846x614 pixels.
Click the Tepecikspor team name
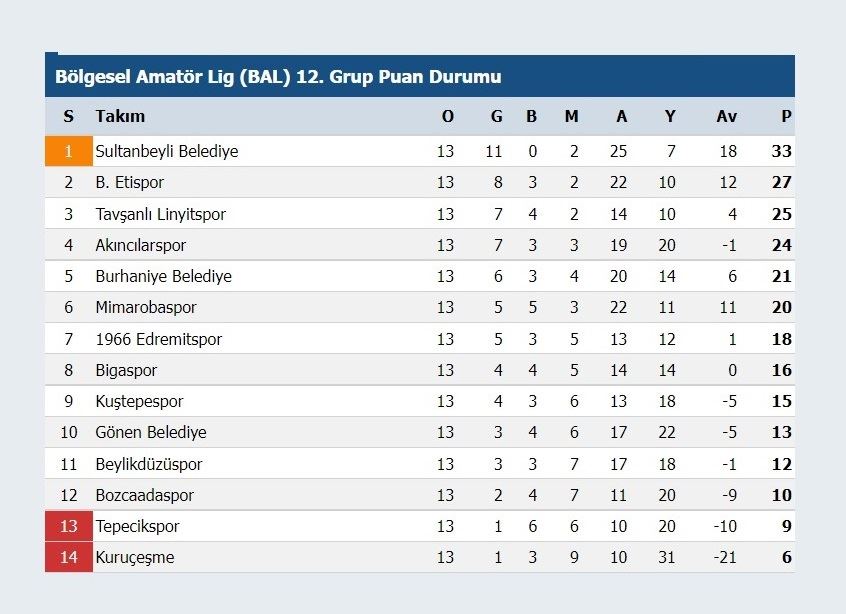(137, 526)
